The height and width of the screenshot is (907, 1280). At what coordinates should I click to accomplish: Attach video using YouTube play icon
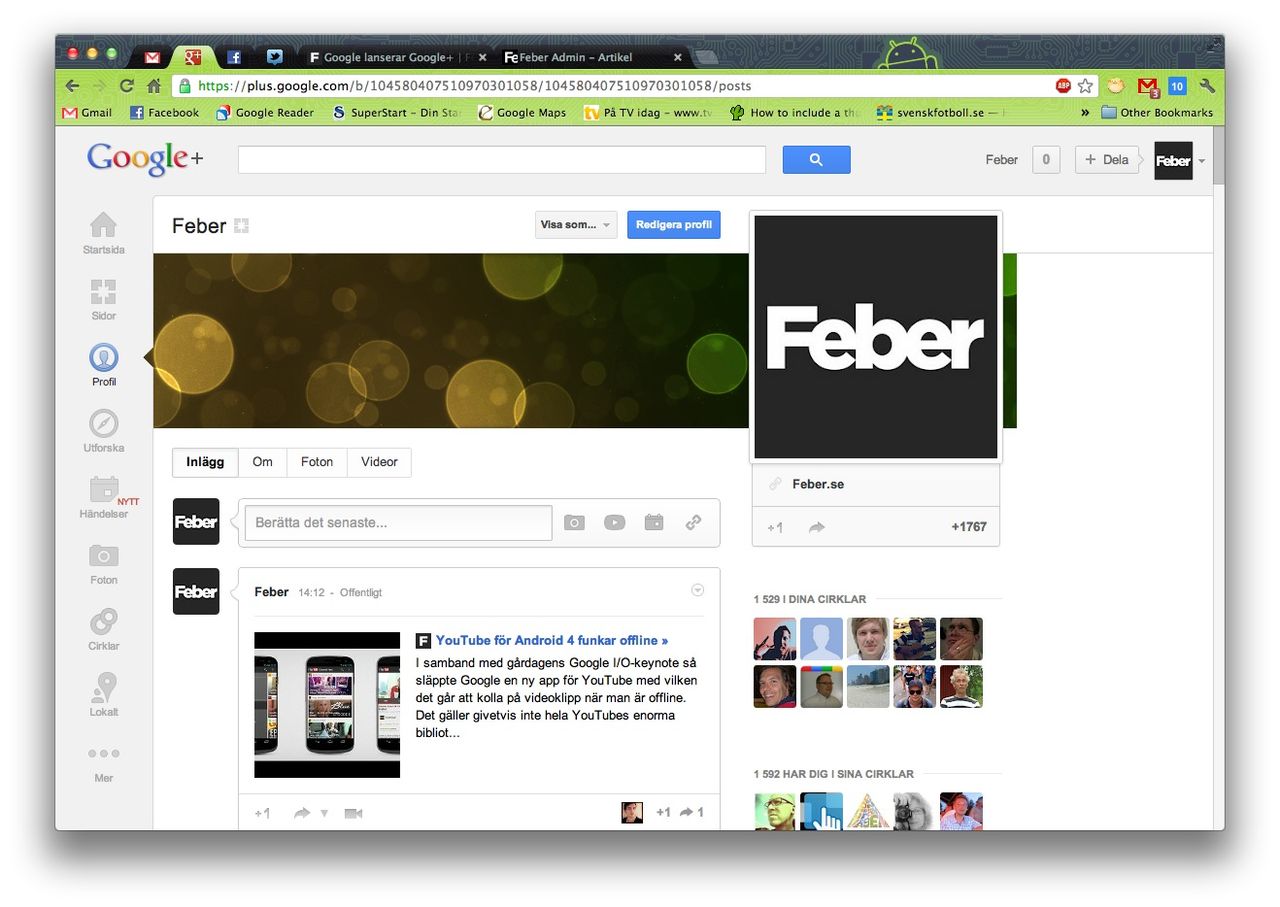[x=614, y=523]
